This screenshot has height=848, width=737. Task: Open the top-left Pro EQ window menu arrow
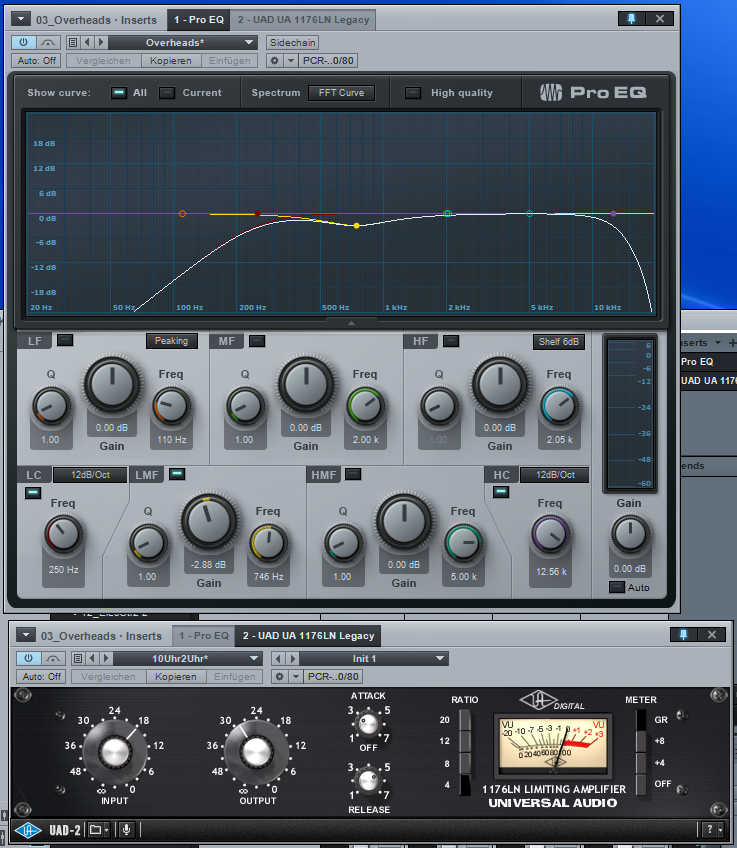[21, 19]
